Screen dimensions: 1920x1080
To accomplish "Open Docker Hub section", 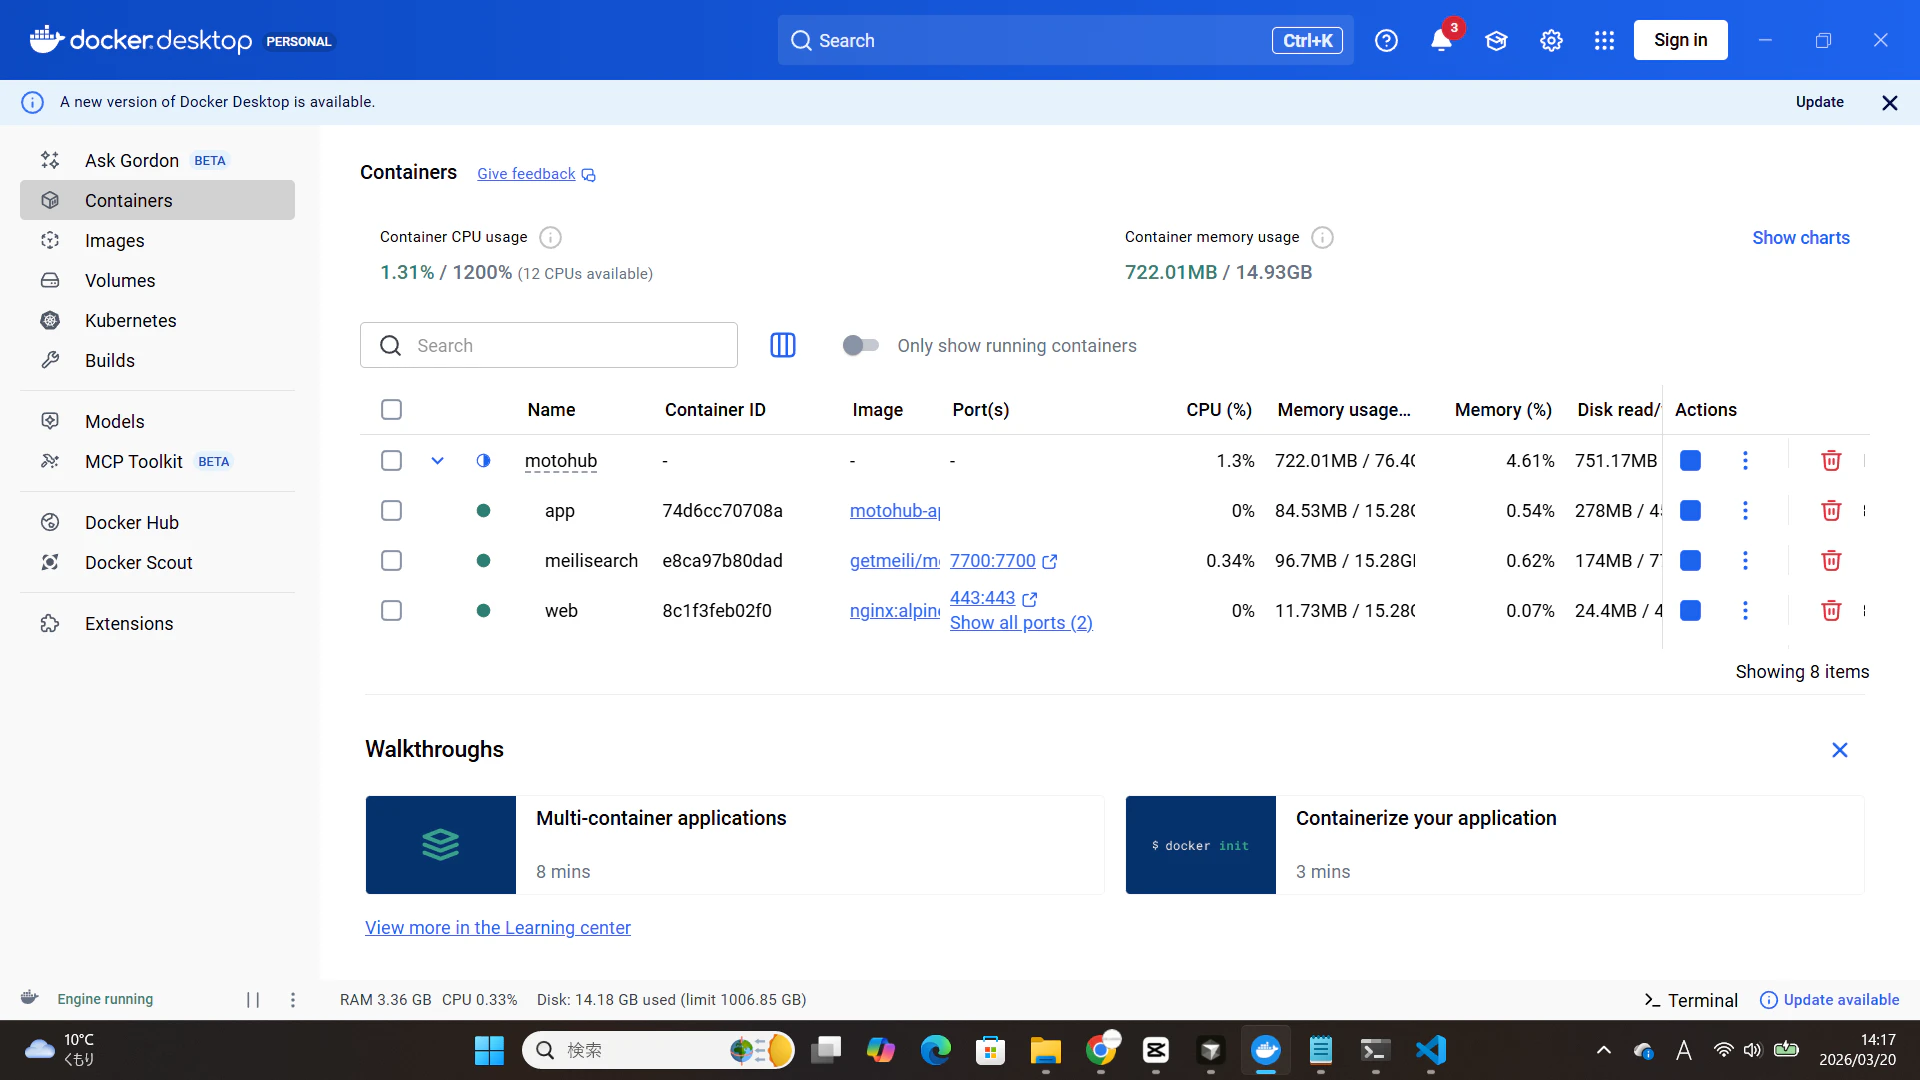I will click(157, 522).
